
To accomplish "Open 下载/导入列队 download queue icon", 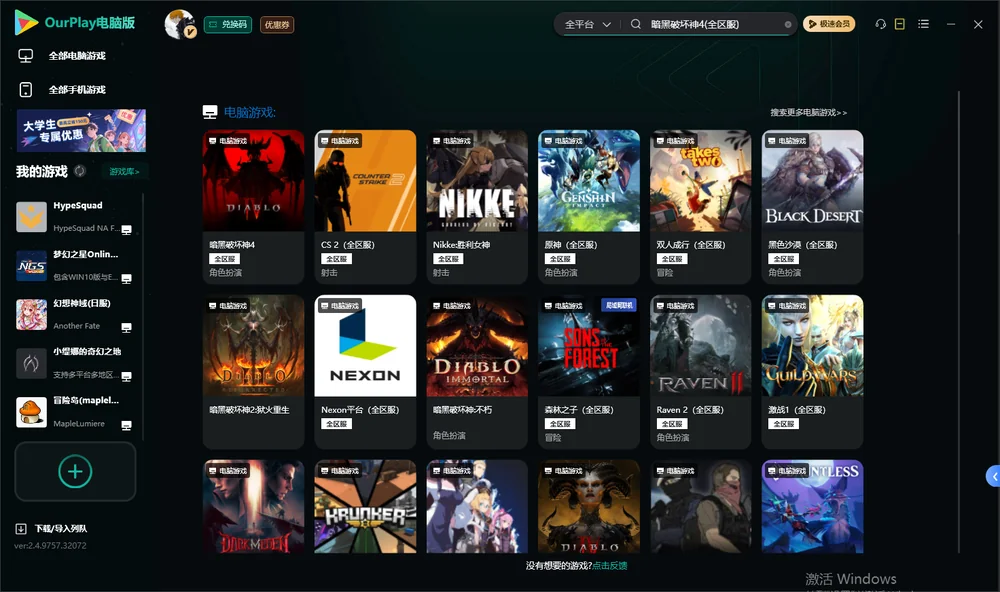I will pos(21,528).
